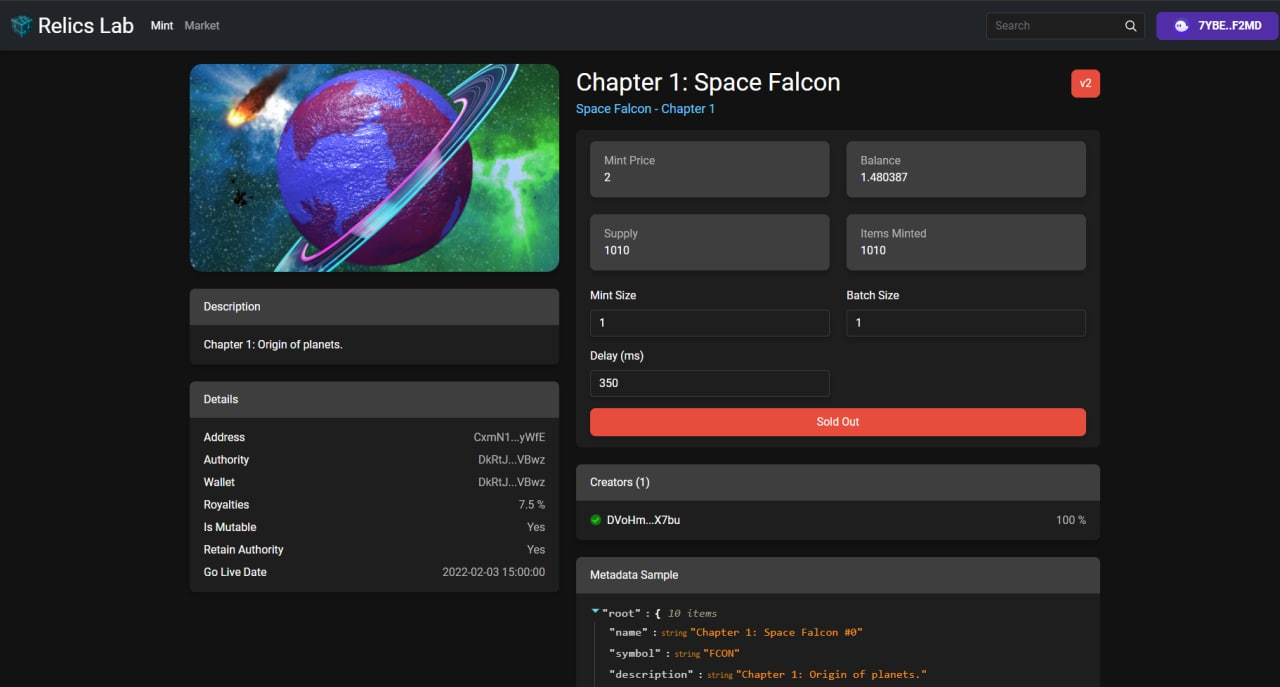
Task: Click the Description panel header
Action: click(x=374, y=307)
